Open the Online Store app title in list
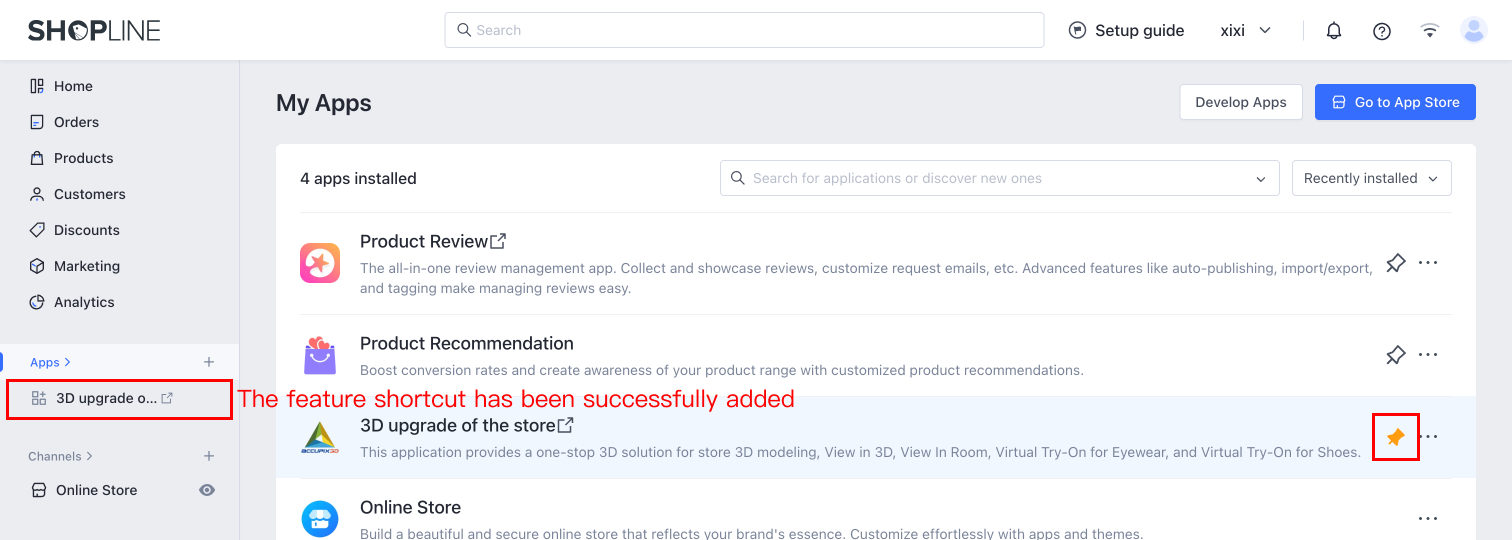 410,507
